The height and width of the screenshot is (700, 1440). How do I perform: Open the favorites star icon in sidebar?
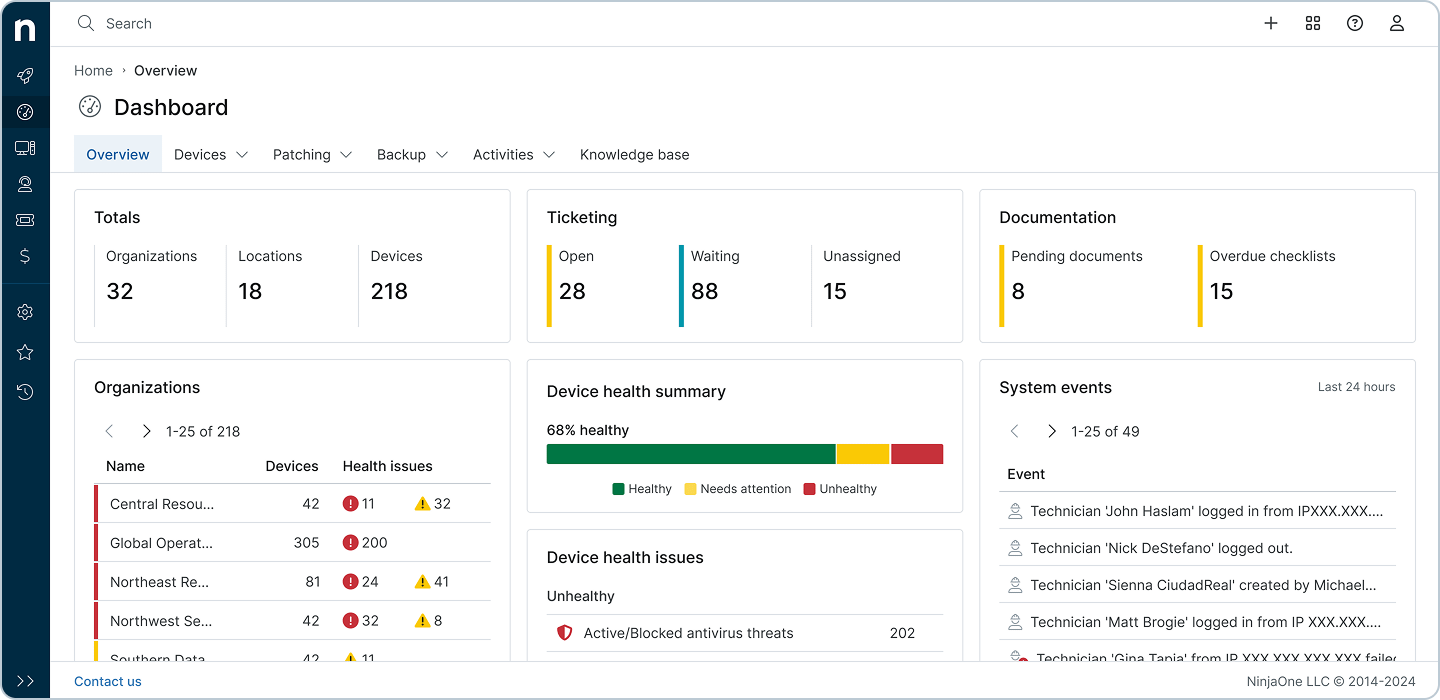pos(25,352)
